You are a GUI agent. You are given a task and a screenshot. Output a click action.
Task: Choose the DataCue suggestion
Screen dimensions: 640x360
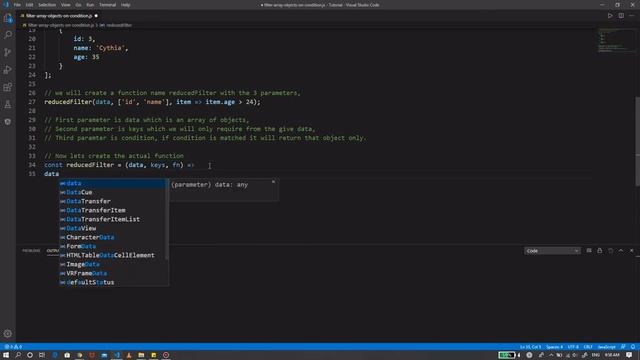click(113, 192)
